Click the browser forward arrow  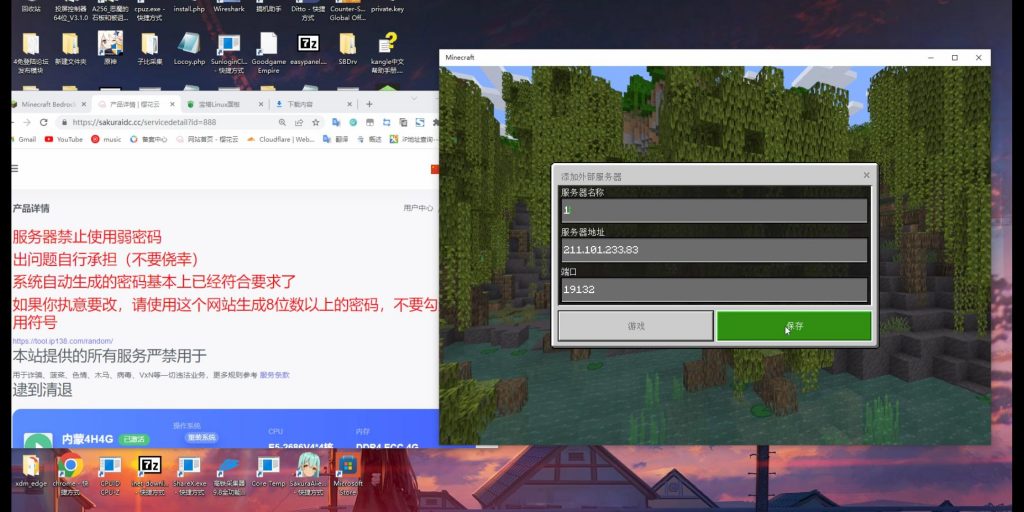[x=26, y=122]
